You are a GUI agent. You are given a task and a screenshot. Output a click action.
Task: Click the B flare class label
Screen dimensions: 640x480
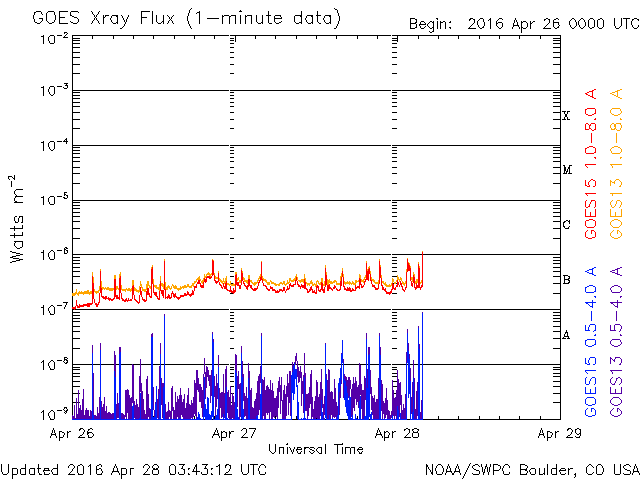point(566,280)
